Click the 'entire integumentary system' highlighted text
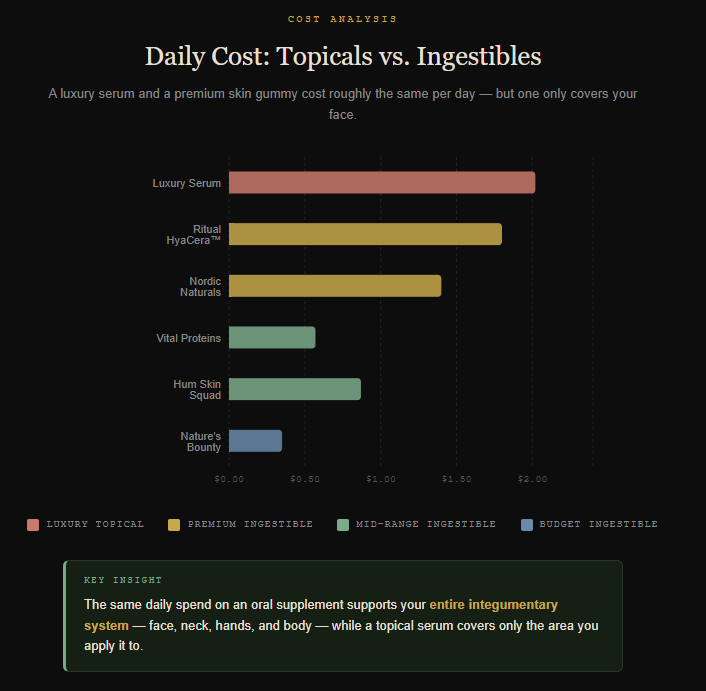The height and width of the screenshot is (691, 706). click(x=493, y=605)
